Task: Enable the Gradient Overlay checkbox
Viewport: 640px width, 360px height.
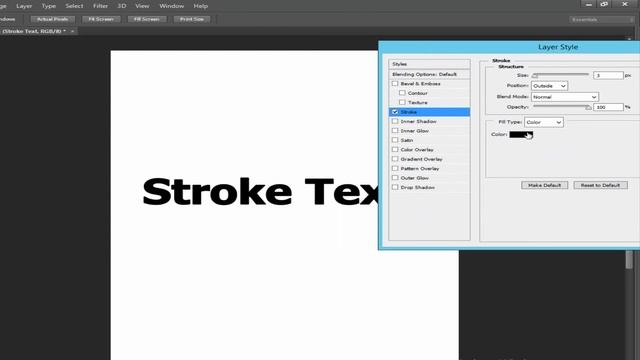Action: pos(395,159)
